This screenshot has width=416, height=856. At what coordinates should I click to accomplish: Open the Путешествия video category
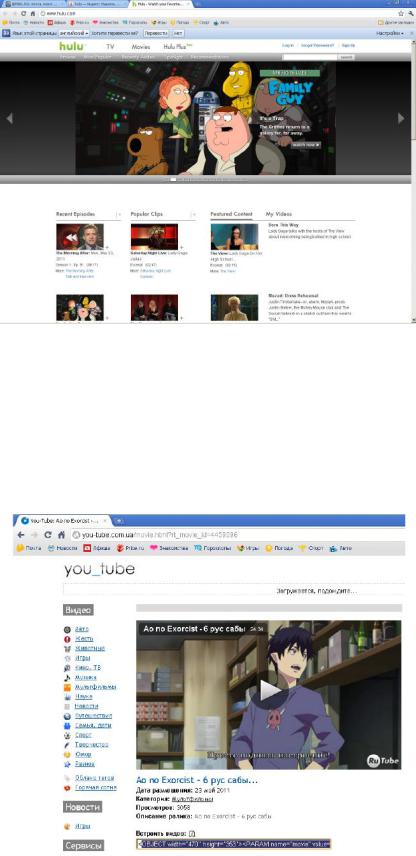pos(94,716)
